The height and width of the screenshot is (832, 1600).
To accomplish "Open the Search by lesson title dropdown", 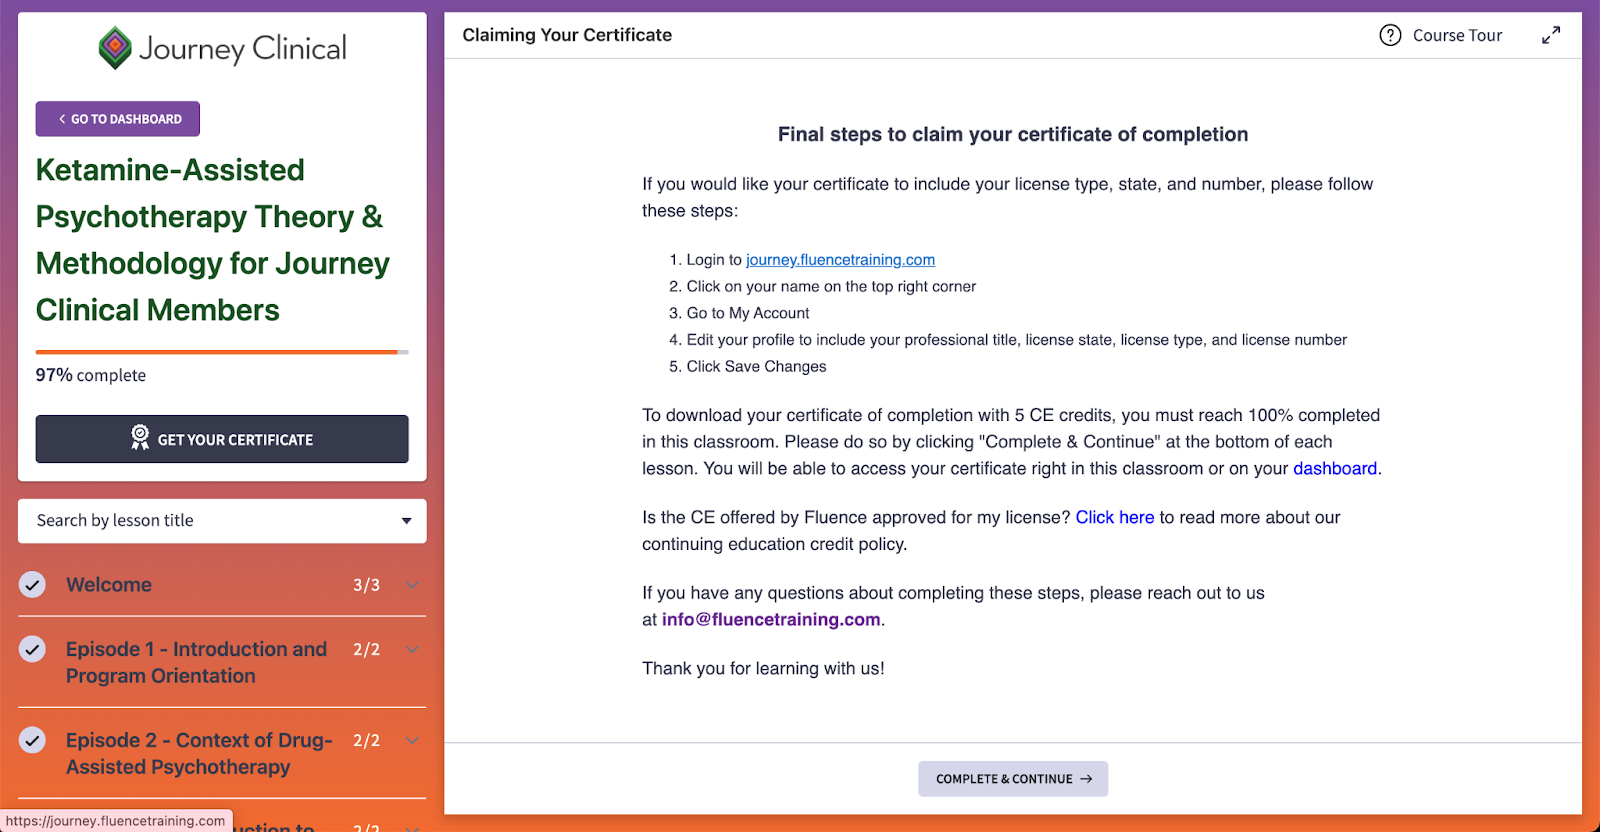I will 406,521.
